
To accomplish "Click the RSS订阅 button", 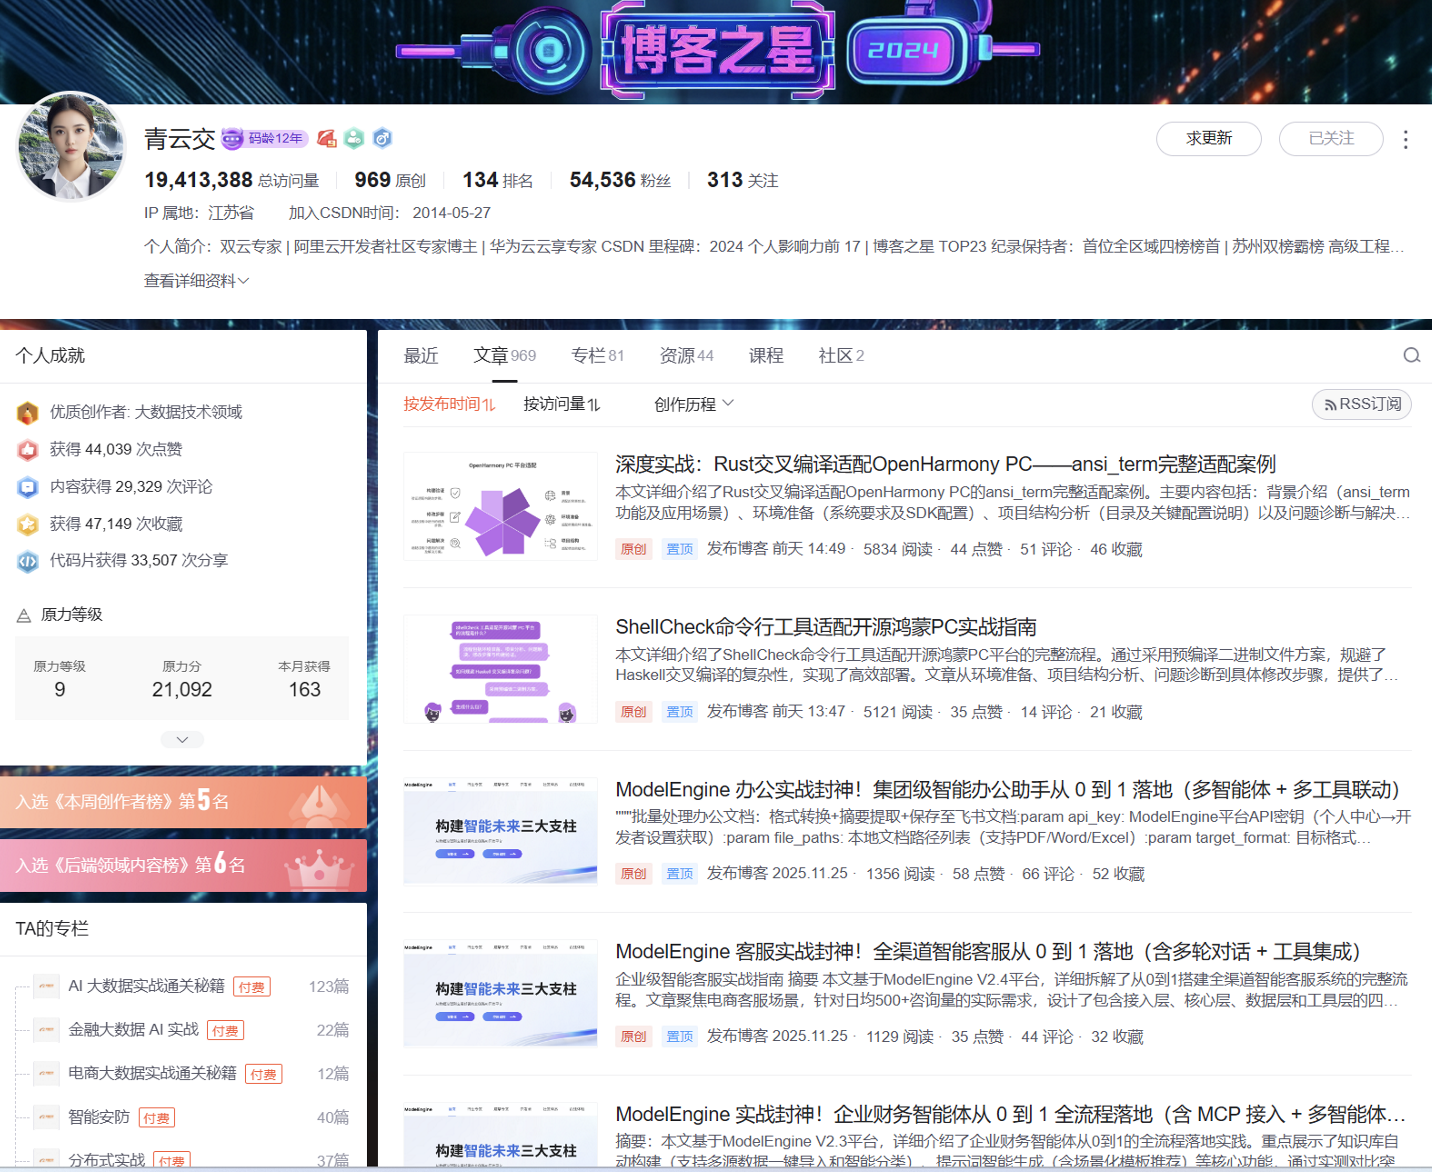I will point(1362,404).
